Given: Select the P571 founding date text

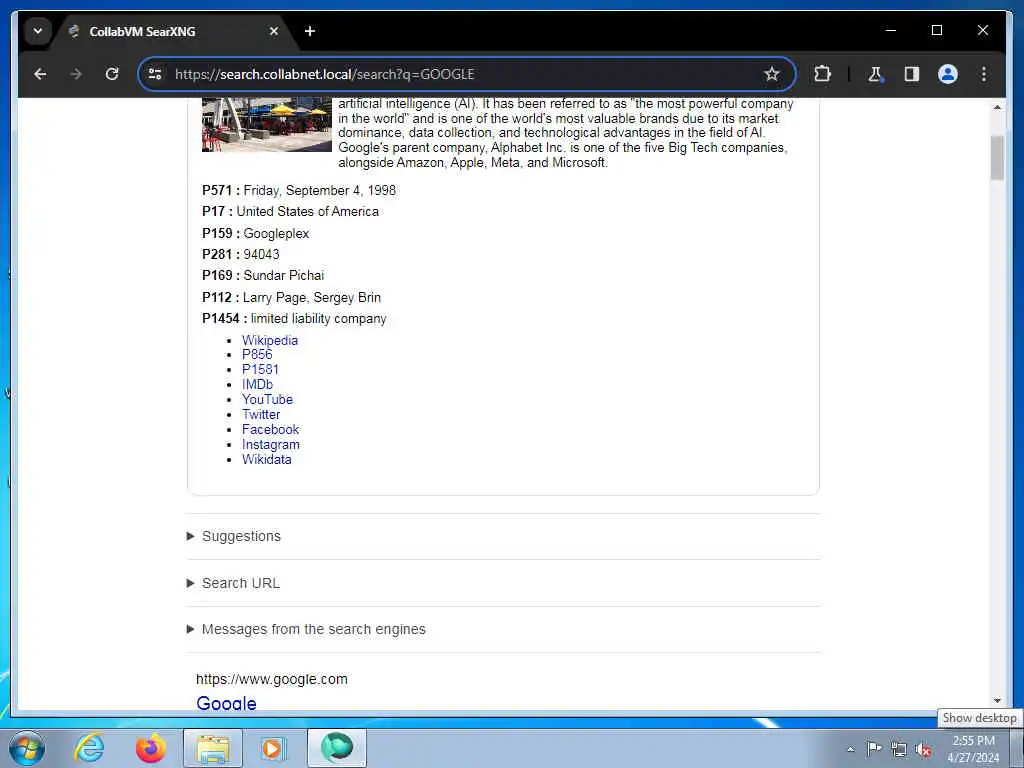Looking at the screenshot, I should pos(319,191).
